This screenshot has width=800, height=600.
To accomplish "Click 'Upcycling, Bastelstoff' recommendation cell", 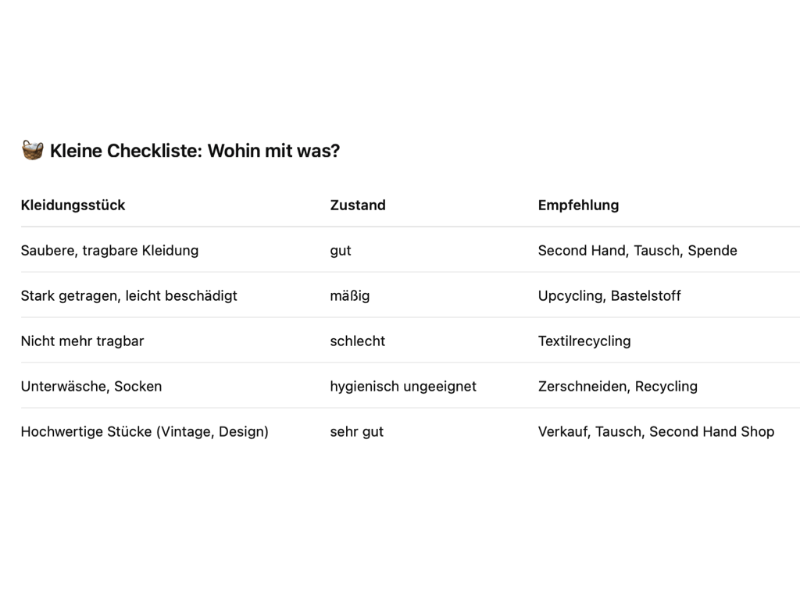I will (x=609, y=296).
